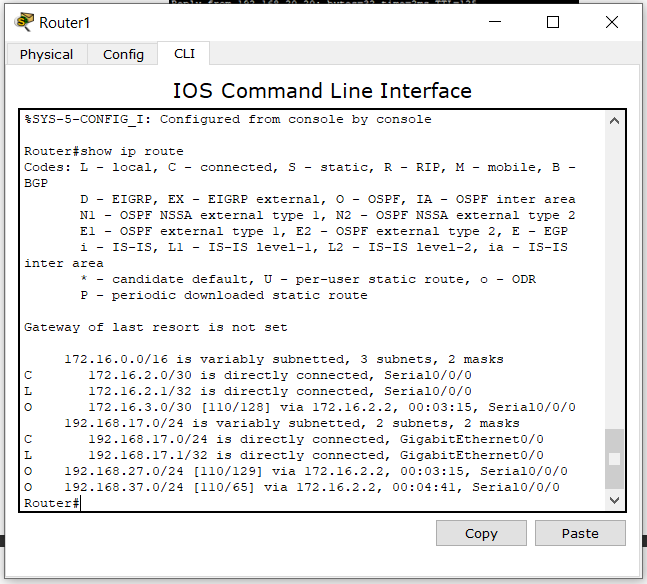Viewport: 647px width, 584px height.
Task: Click the 'candidate default, U - per-user' line
Action: [x=308, y=279]
